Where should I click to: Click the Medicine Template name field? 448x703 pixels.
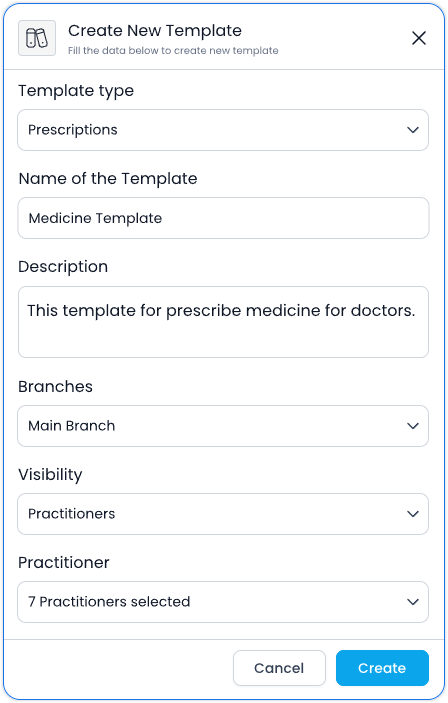[x=223, y=218]
